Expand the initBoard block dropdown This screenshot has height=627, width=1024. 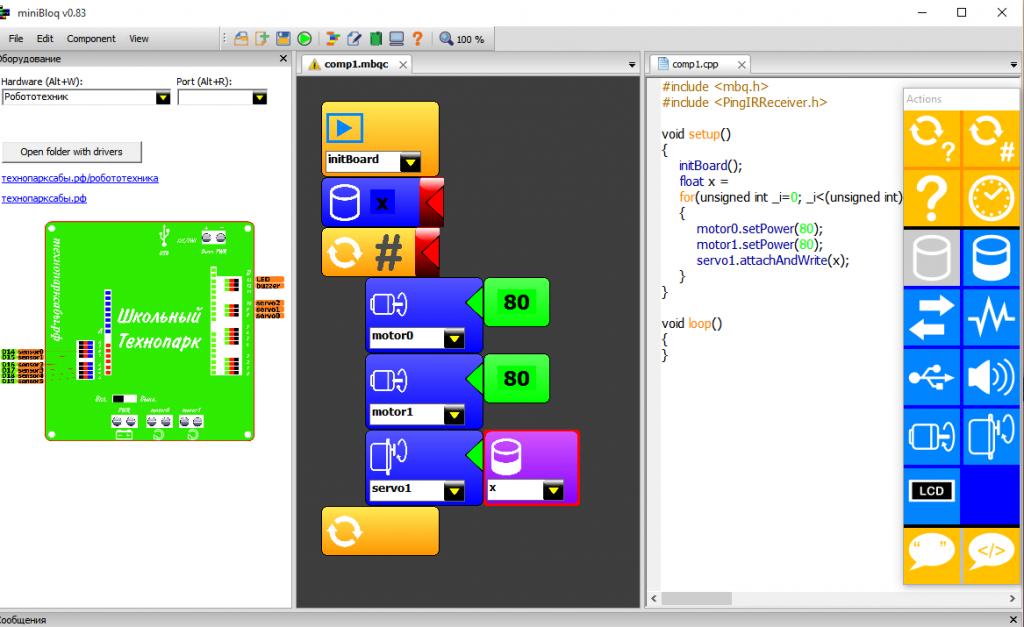click(410, 161)
